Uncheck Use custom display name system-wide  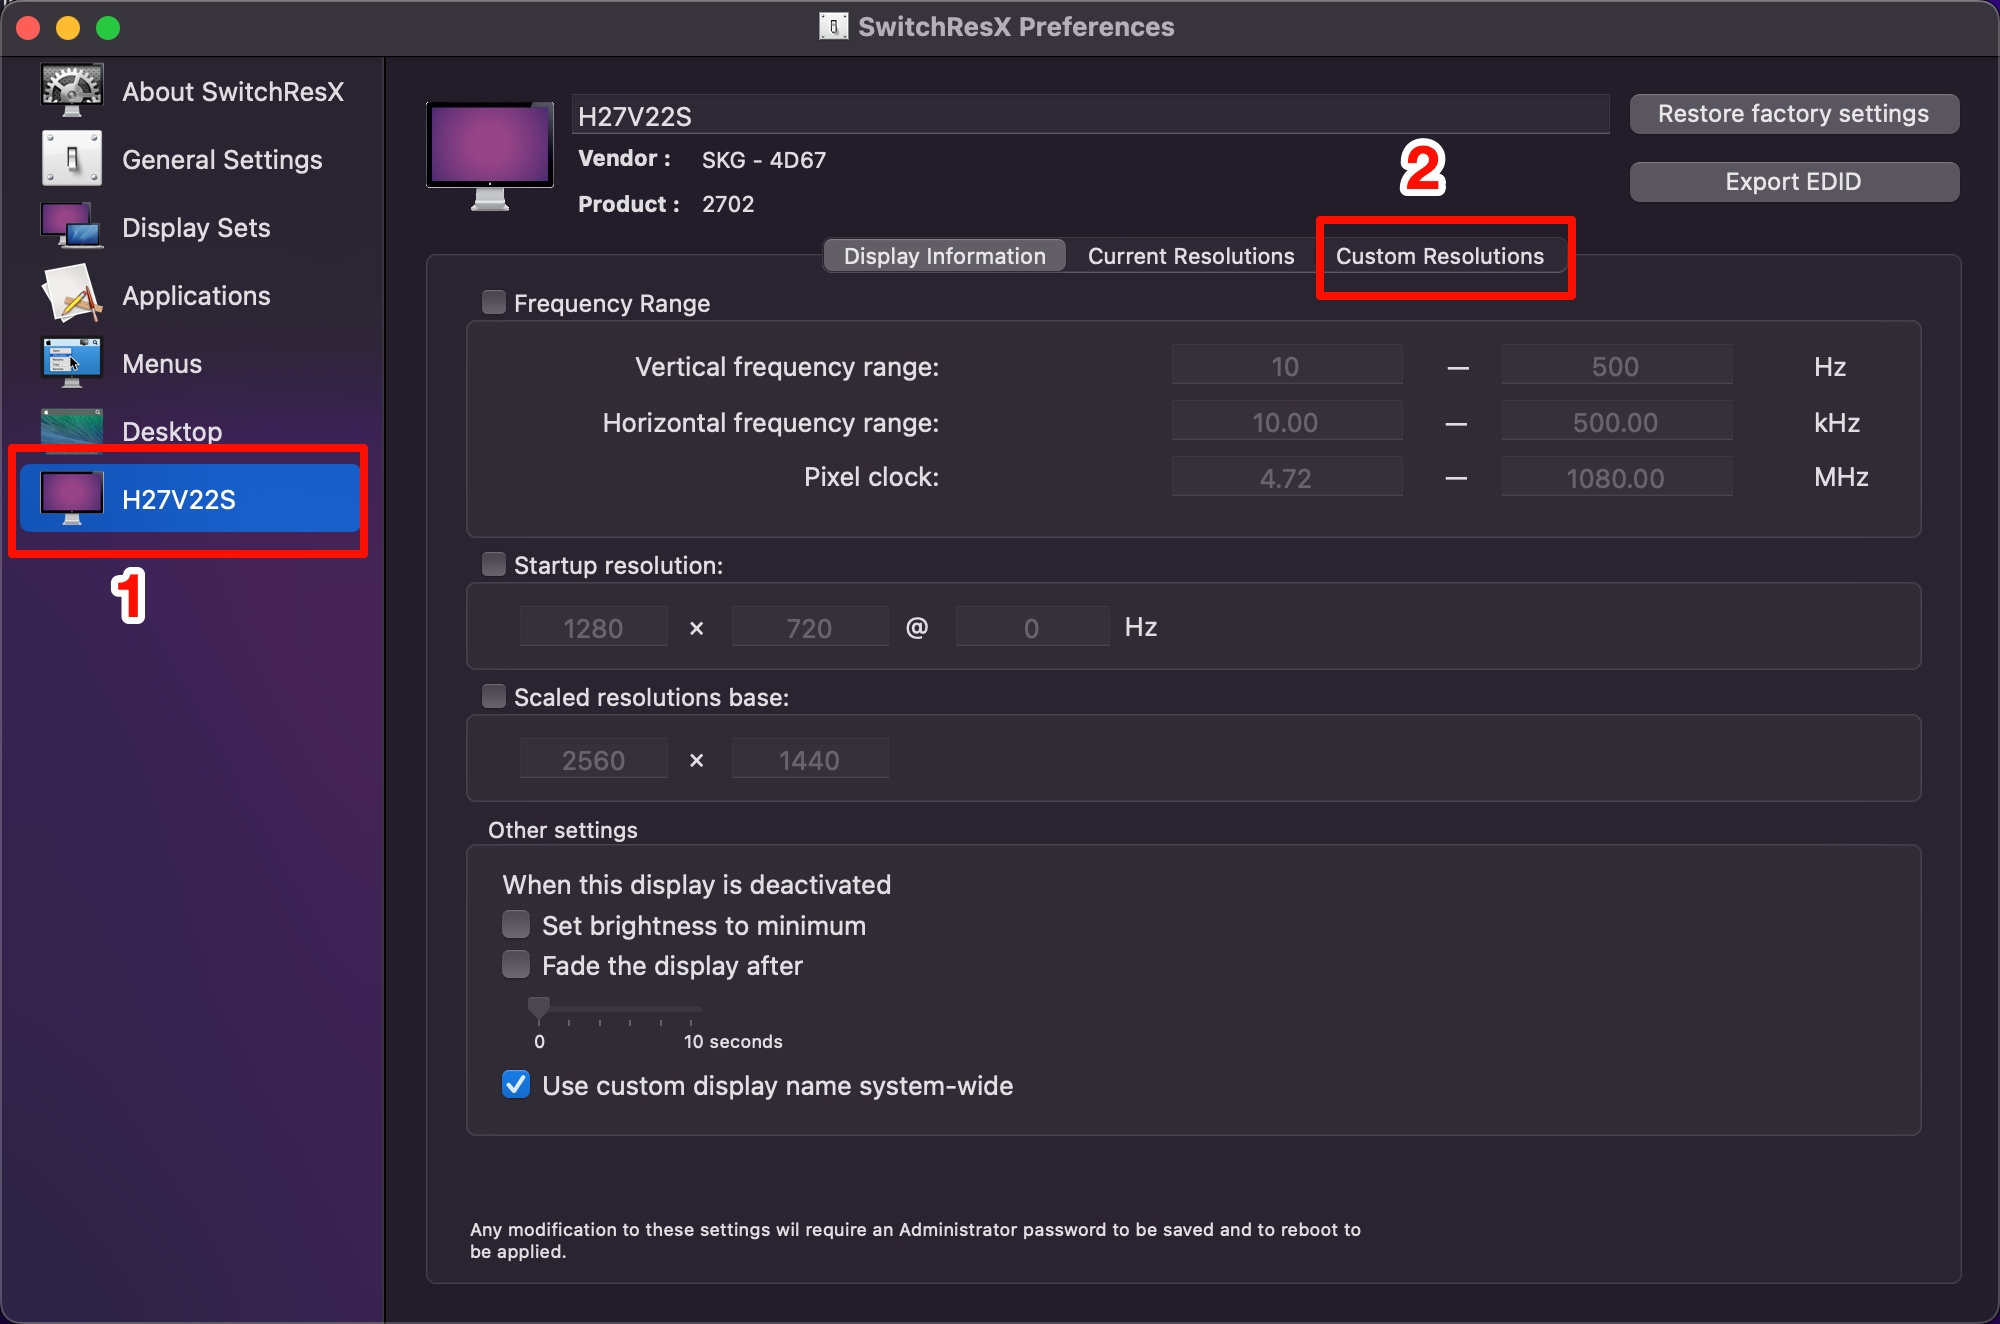point(516,1084)
